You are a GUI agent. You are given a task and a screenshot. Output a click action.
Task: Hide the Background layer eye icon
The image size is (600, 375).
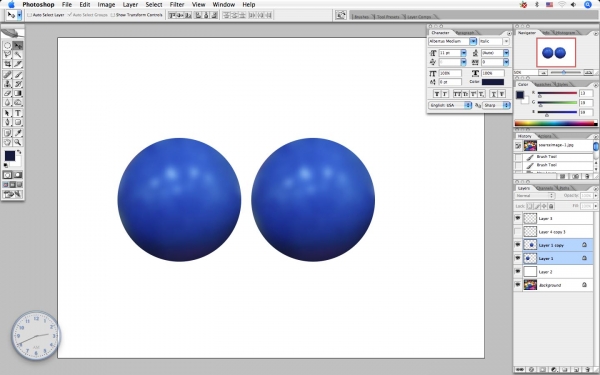[x=518, y=285]
